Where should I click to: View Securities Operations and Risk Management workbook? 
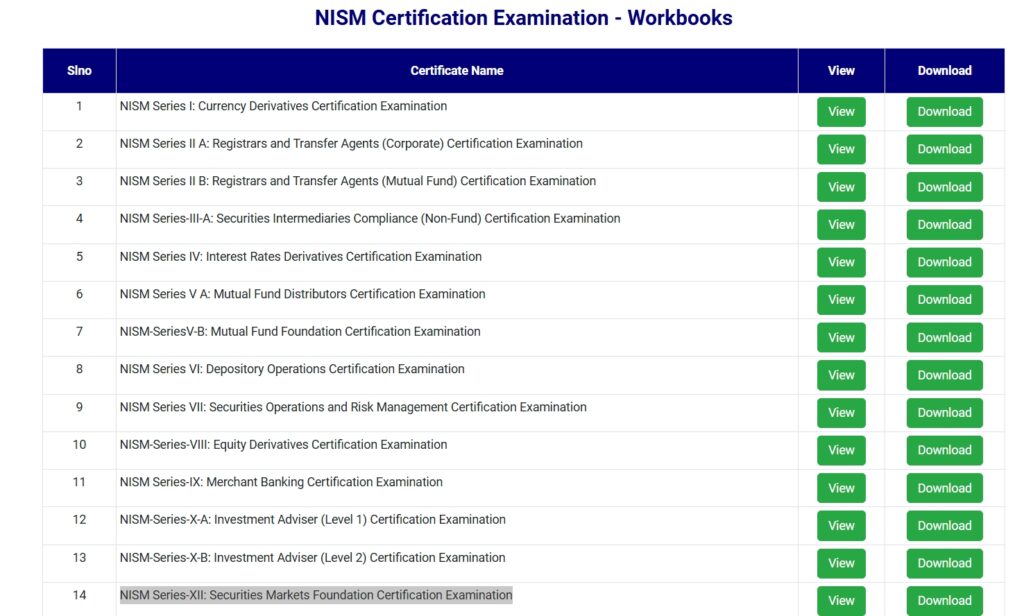(841, 413)
